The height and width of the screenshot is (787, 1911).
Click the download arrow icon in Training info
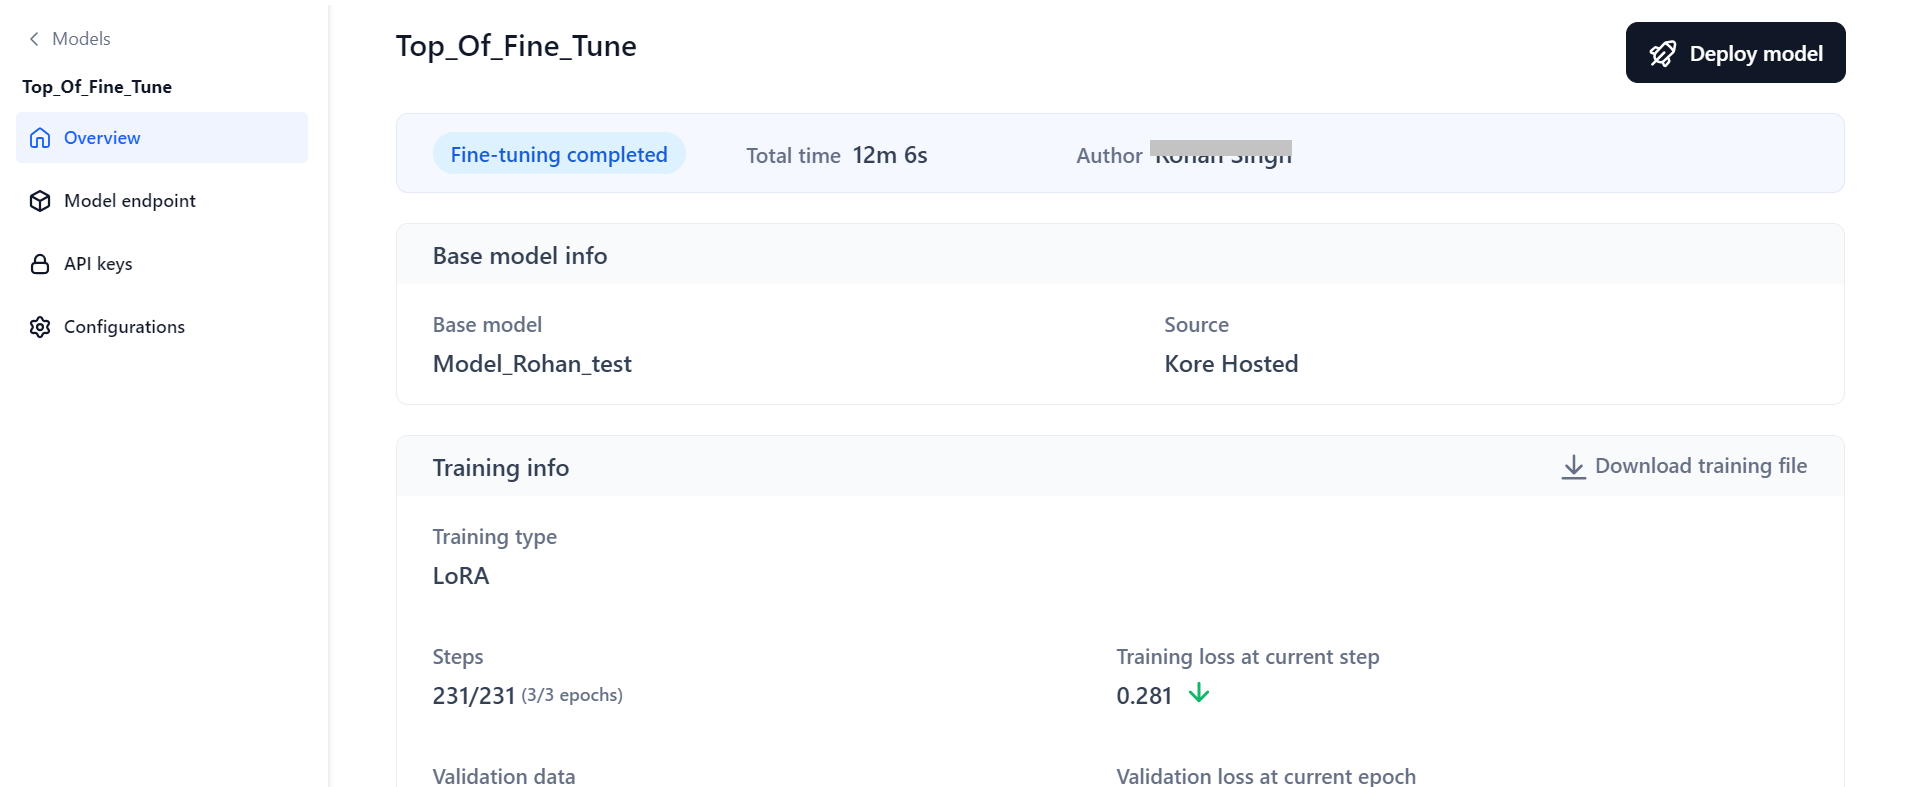point(1573,467)
